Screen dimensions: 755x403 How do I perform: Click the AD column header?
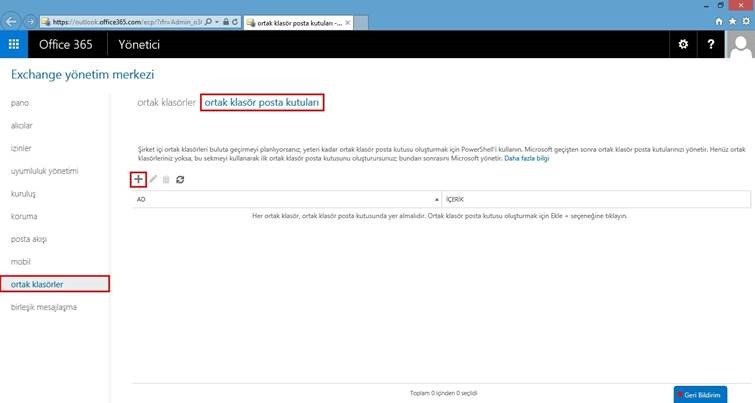[x=286, y=199]
